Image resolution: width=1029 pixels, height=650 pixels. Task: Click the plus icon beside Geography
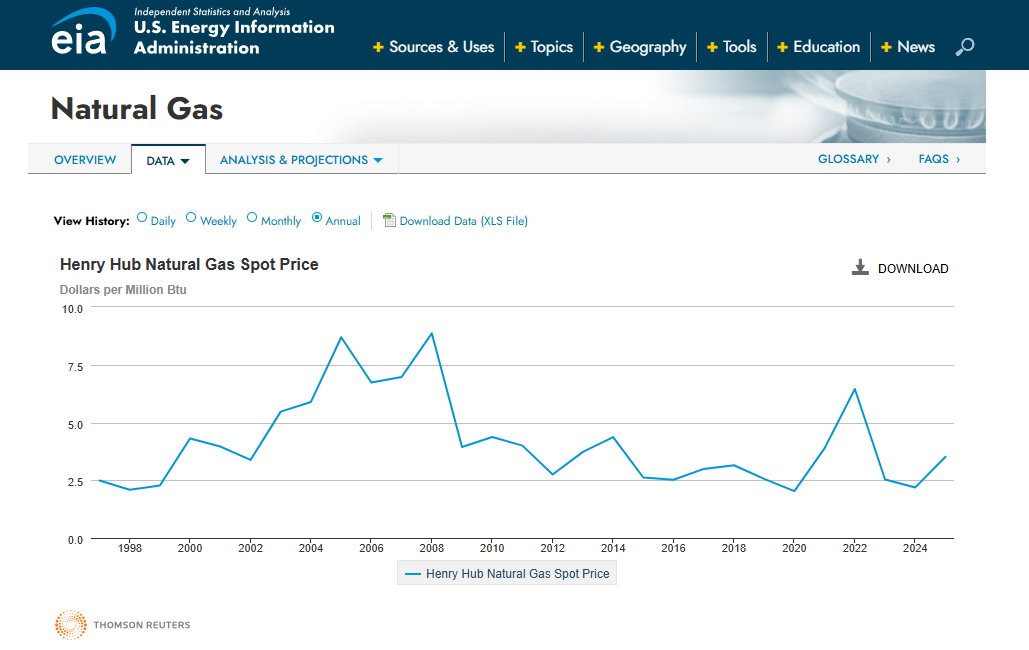coord(598,47)
